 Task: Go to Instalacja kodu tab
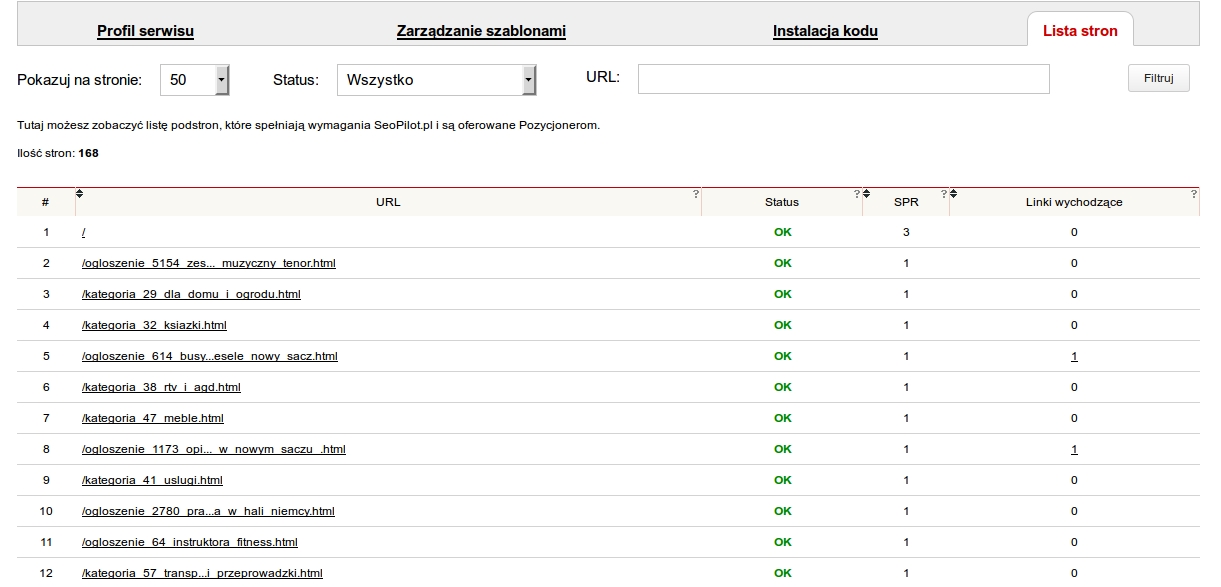[x=825, y=31]
